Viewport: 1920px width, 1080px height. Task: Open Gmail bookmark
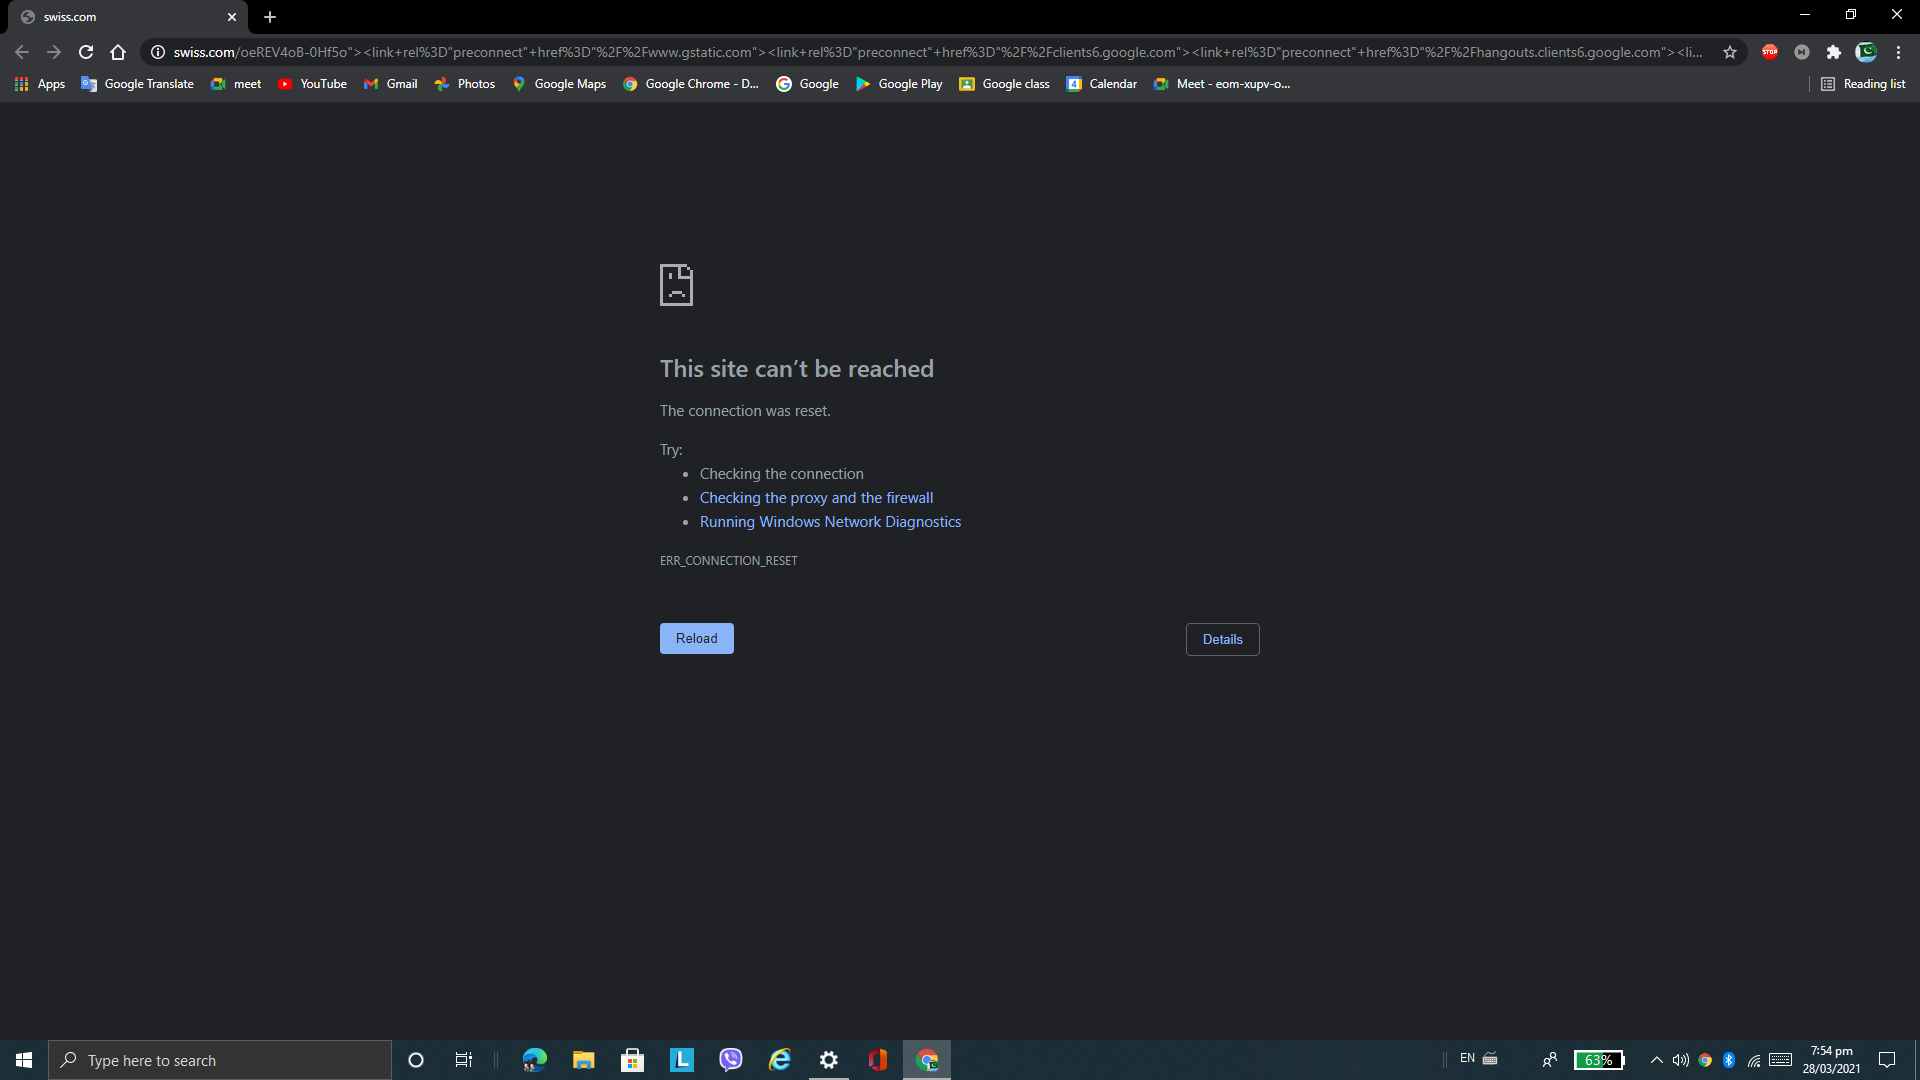point(402,83)
